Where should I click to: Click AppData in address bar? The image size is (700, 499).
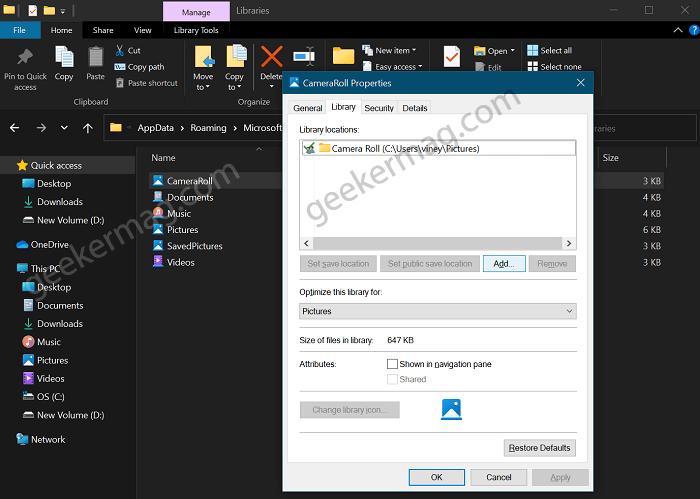pos(155,128)
